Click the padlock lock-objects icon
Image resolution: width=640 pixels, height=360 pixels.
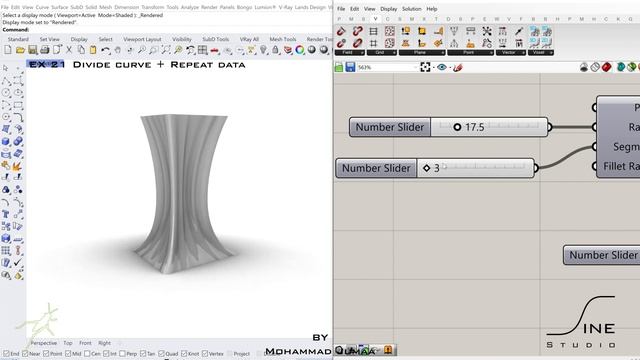[276, 50]
